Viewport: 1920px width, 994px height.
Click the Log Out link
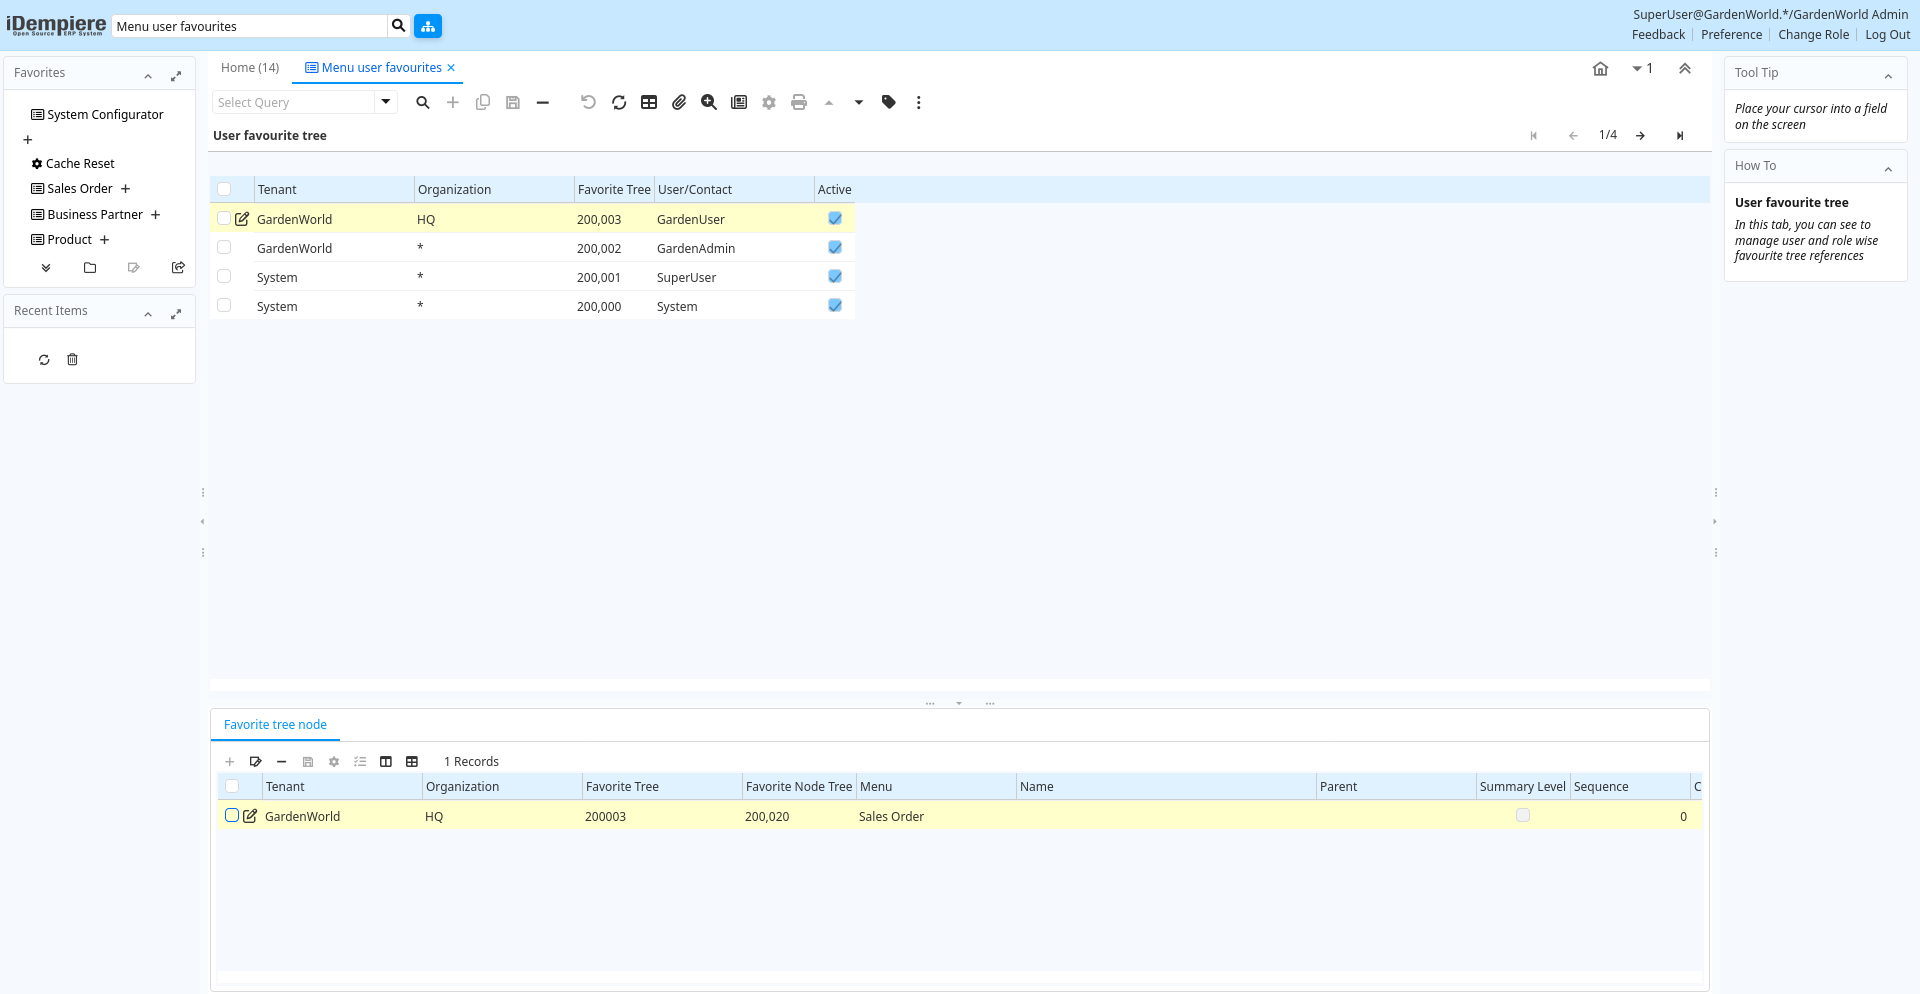pyautogui.click(x=1887, y=35)
